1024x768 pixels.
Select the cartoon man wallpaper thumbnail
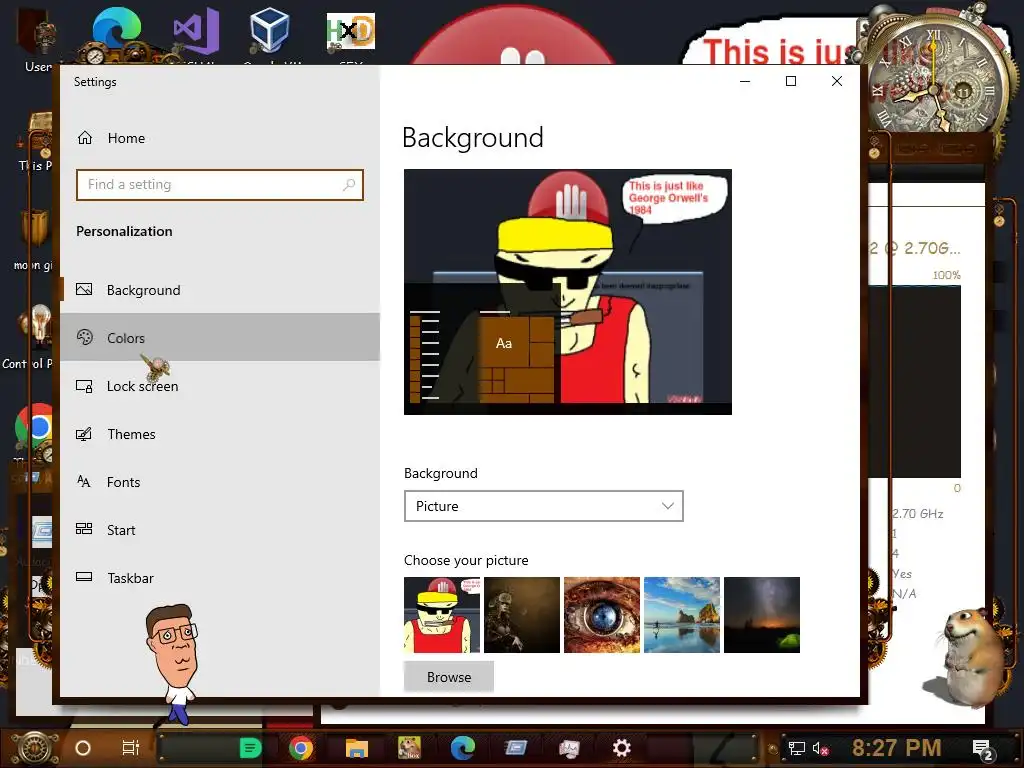[x=442, y=615]
